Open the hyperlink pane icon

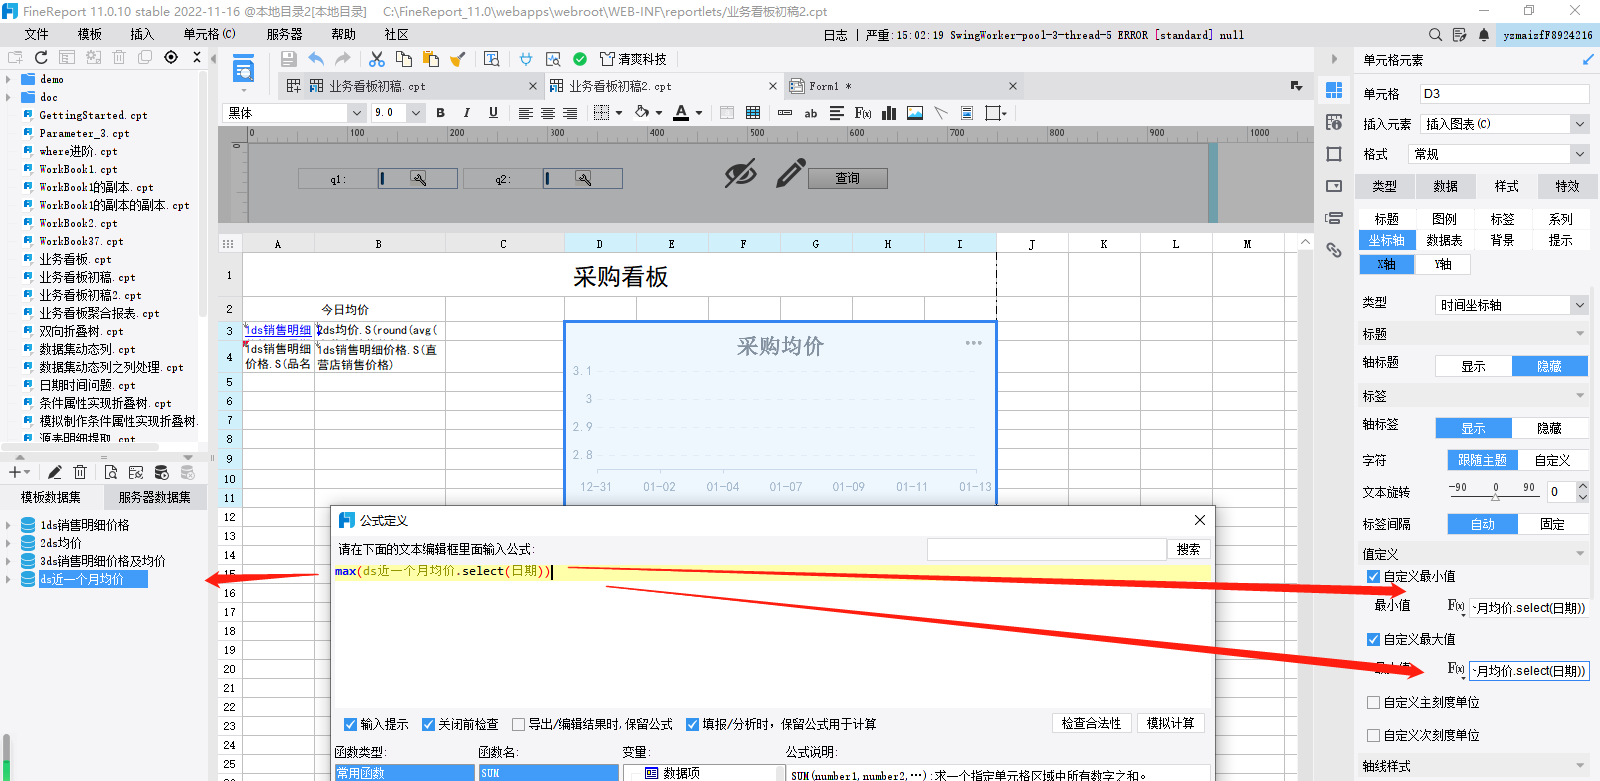pos(1334,250)
